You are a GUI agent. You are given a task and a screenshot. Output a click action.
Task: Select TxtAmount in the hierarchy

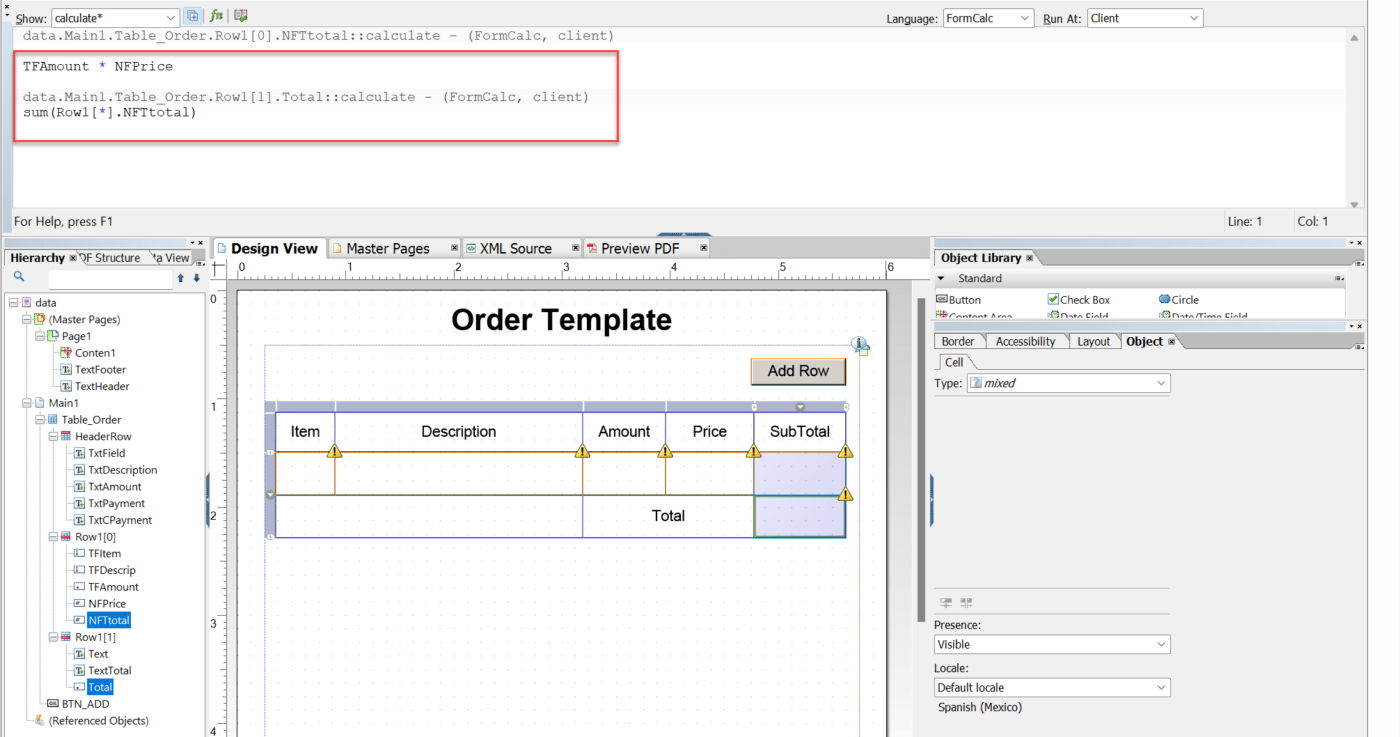pos(115,487)
